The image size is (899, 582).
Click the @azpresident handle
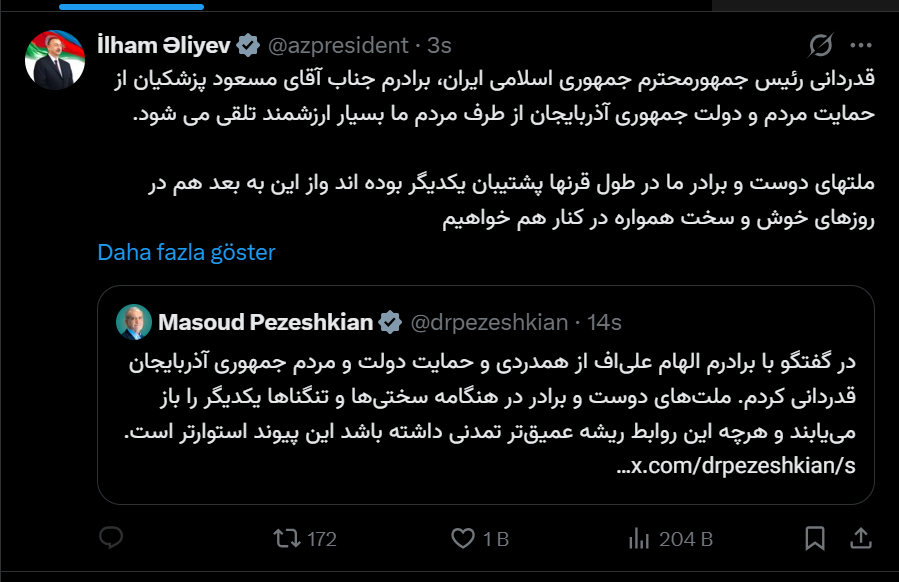340,45
